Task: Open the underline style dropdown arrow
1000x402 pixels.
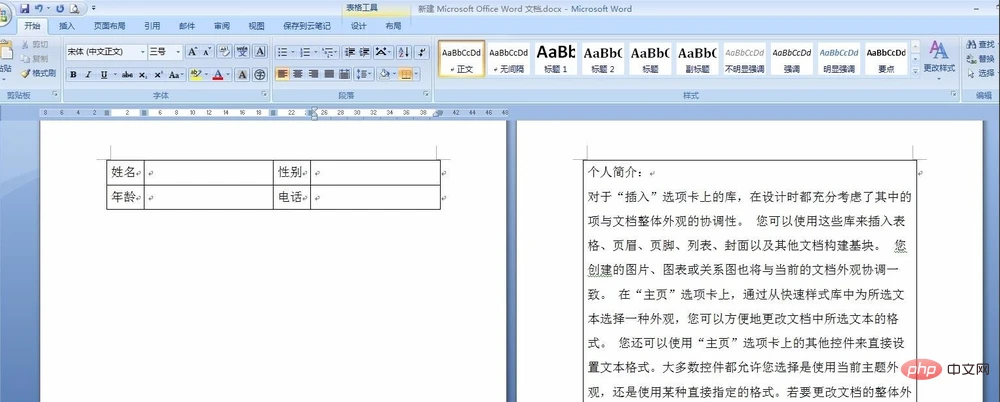Action: coord(115,75)
